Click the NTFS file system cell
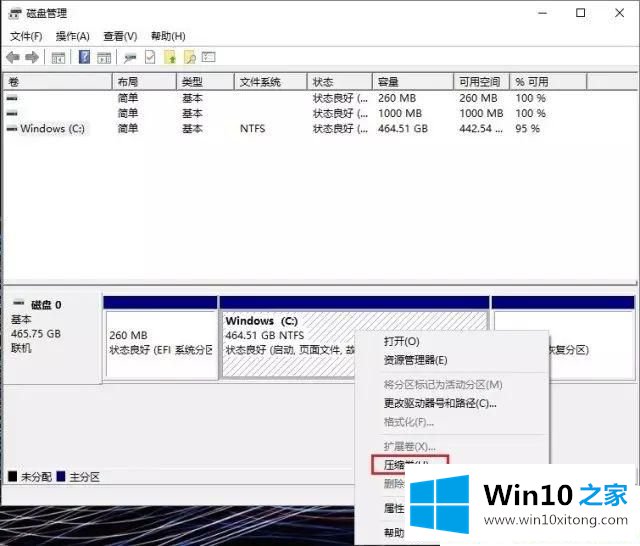Viewport: 640px width, 546px height. pyautogui.click(x=253, y=129)
